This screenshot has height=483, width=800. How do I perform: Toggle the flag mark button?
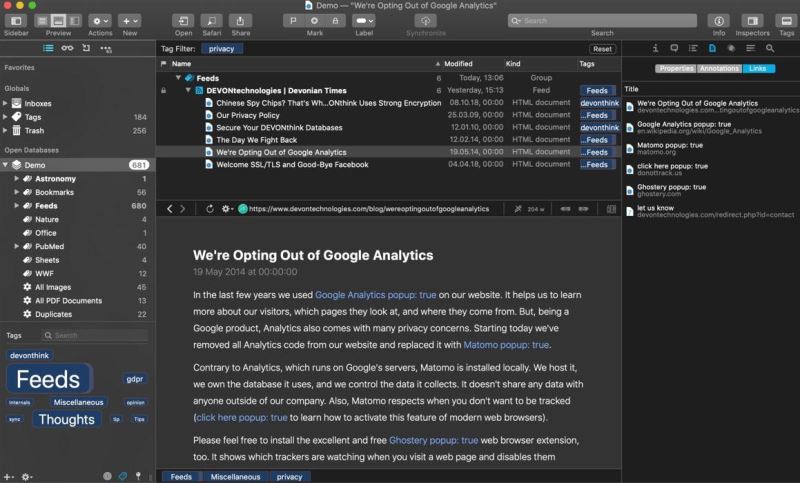(x=293, y=21)
